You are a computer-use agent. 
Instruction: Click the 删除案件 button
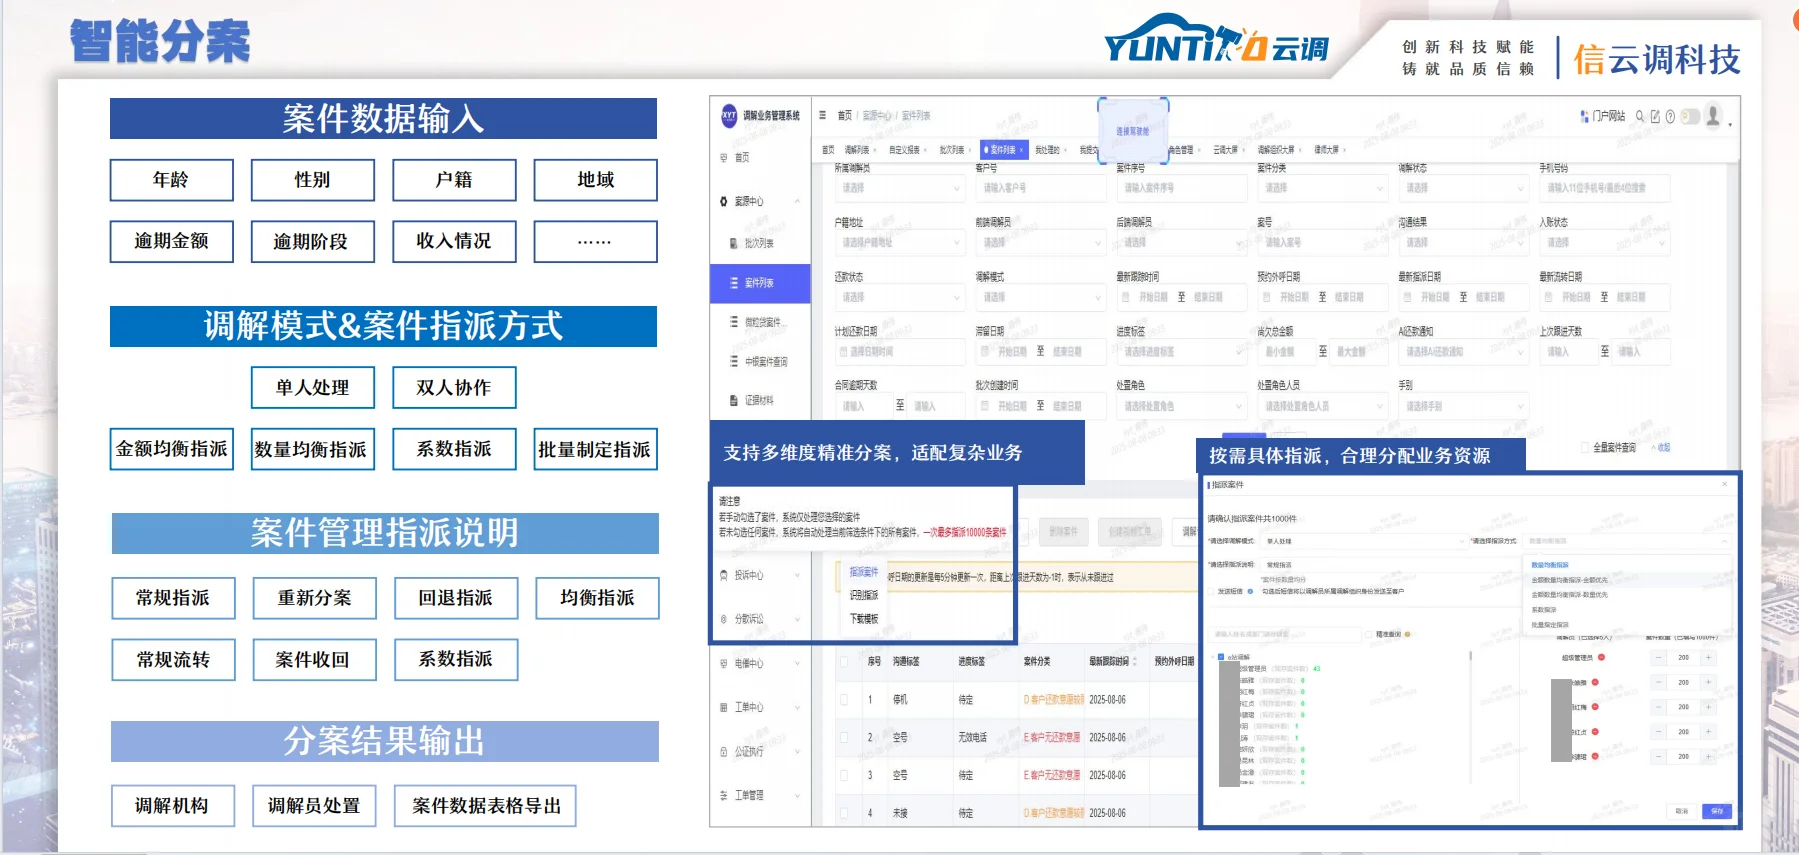[x=1063, y=532]
